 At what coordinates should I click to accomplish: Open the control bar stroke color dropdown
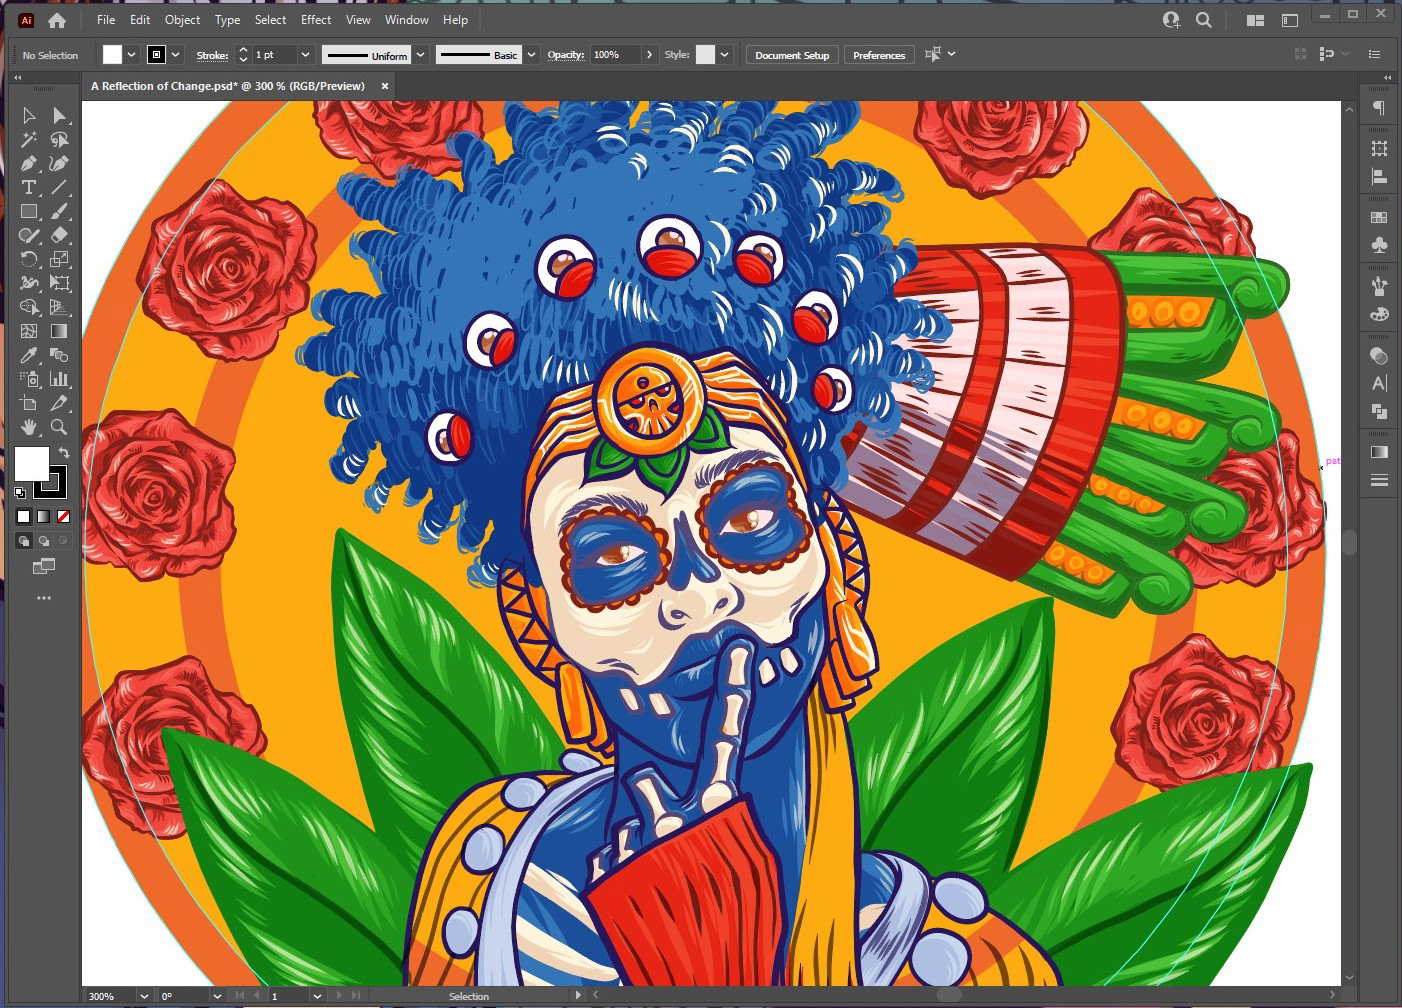(176, 55)
